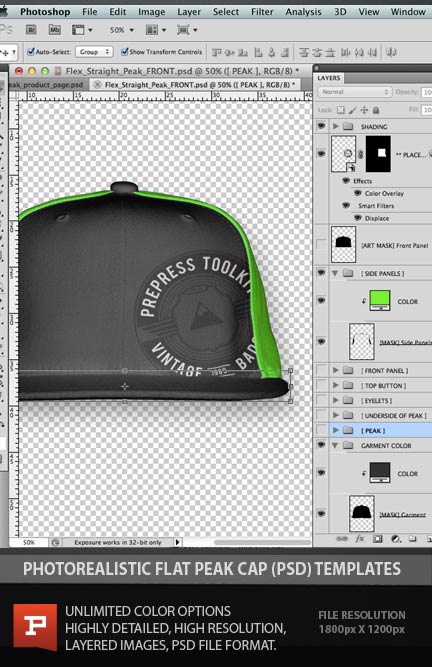
Task: Hide the Color Overlay effect
Action: click(358, 193)
